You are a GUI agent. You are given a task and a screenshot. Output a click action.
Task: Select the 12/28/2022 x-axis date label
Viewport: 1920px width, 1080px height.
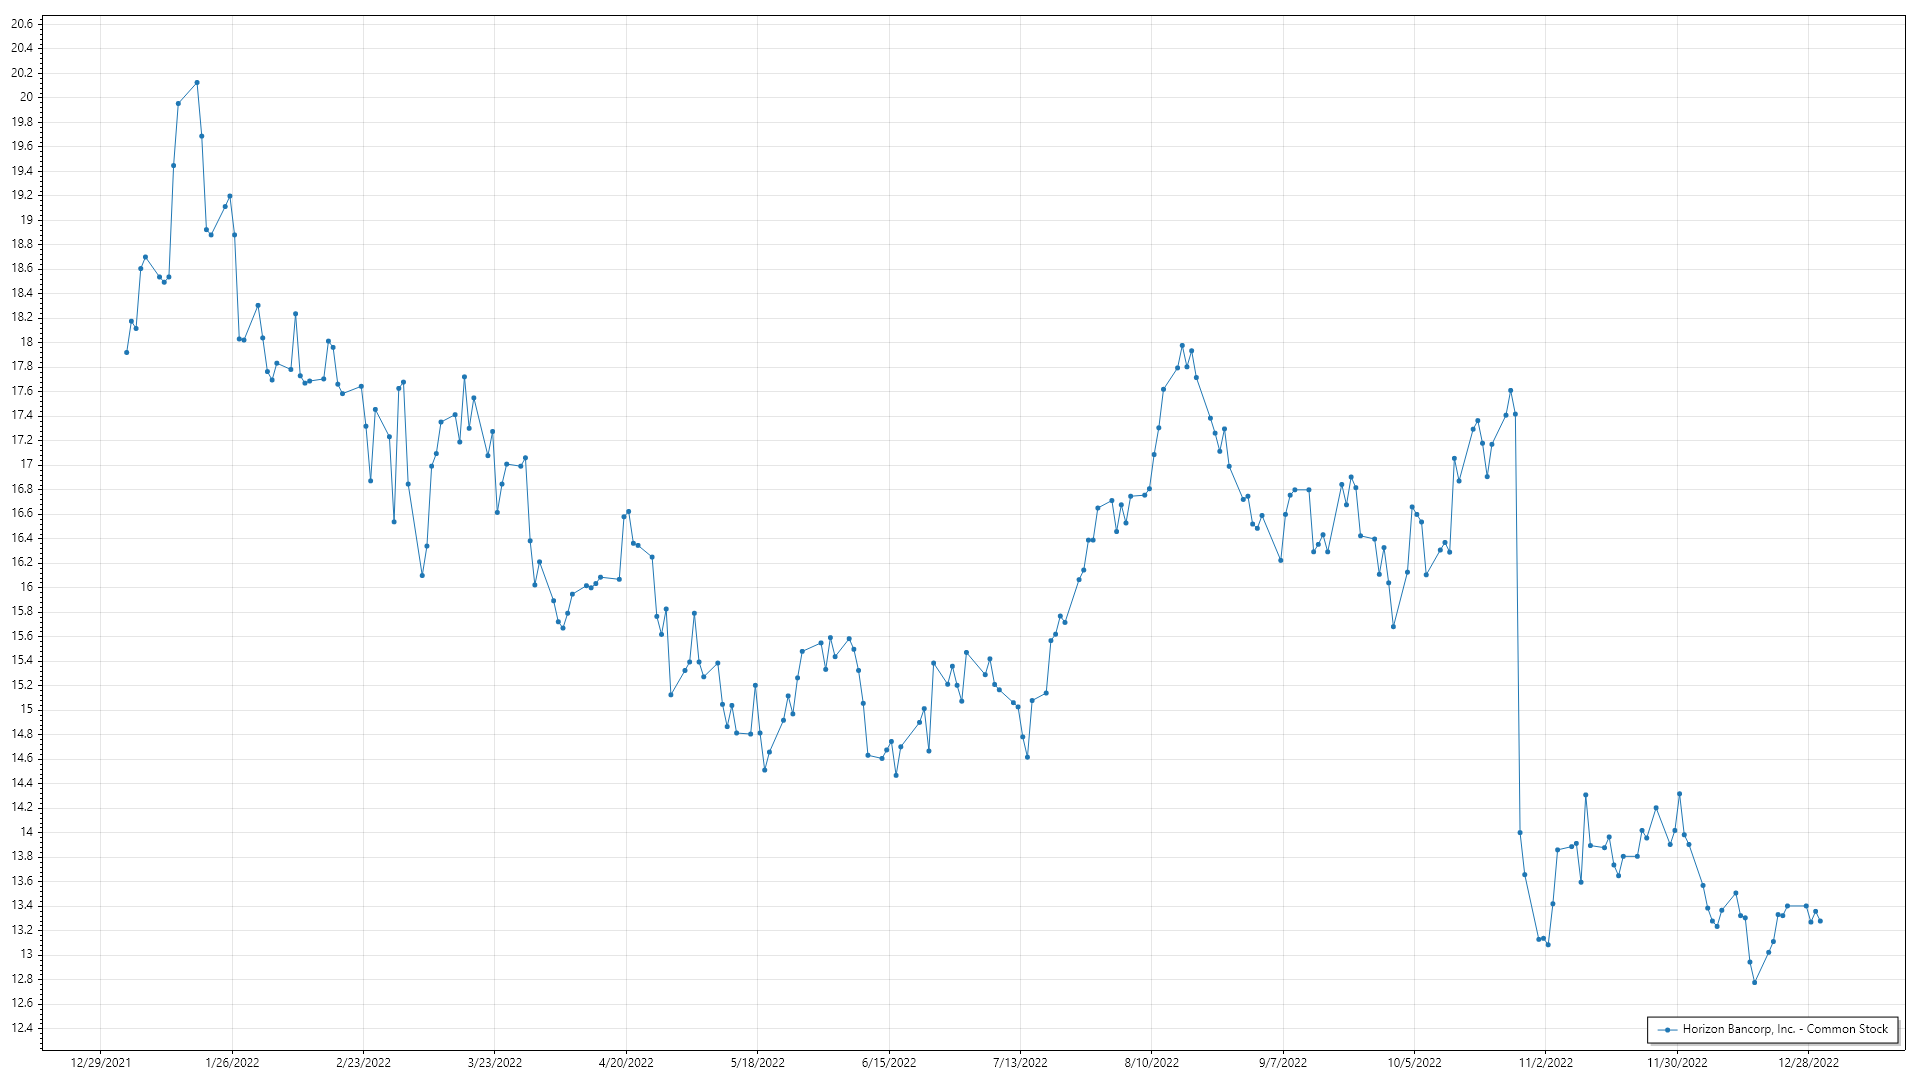[x=1808, y=1063]
